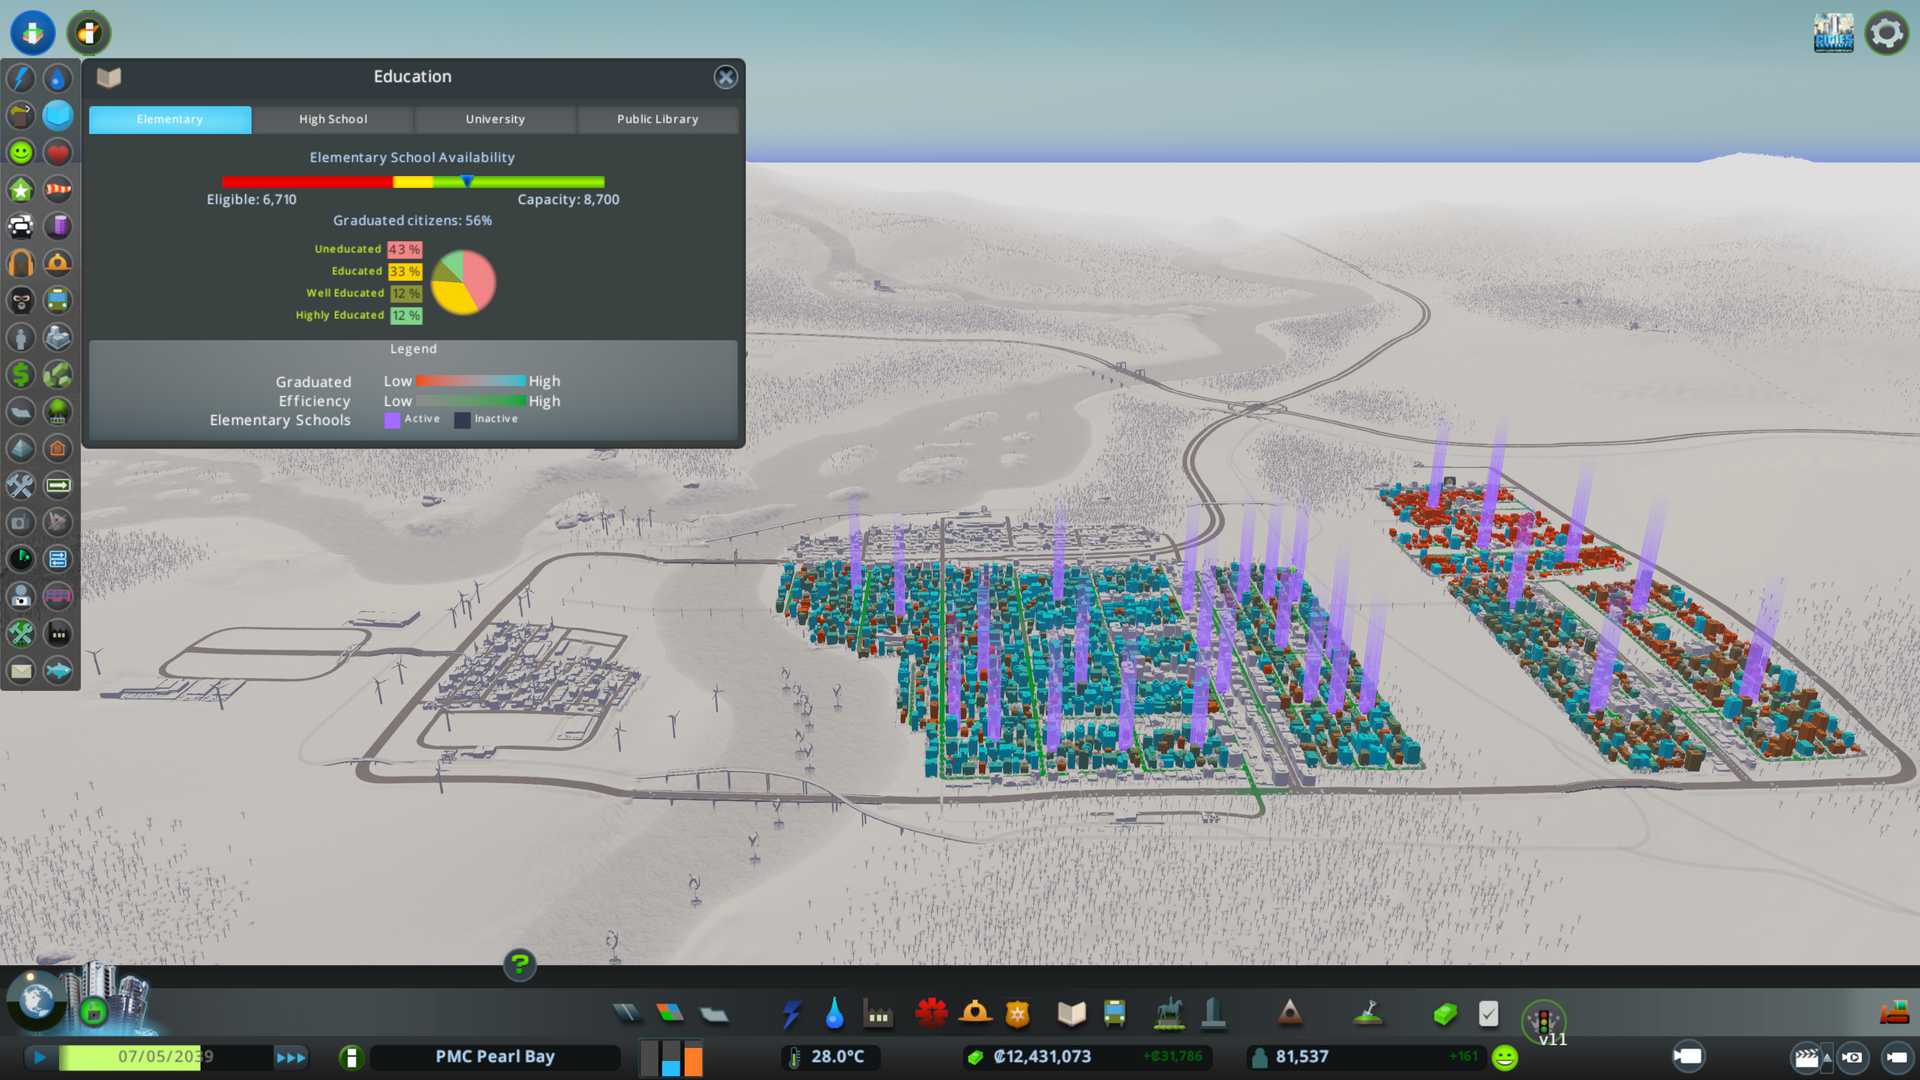Open the Roads build menu
The image size is (1920, 1080).
[x=627, y=1014]
